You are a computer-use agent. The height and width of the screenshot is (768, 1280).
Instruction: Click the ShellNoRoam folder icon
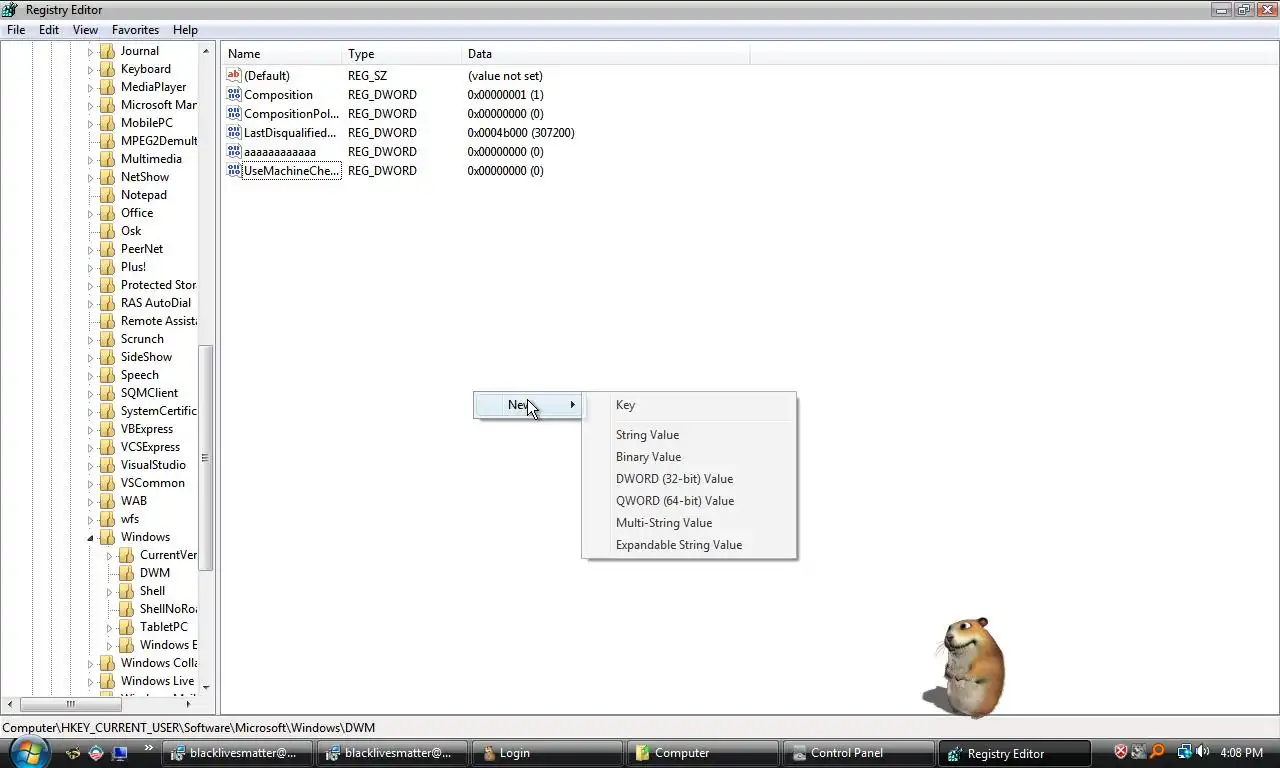pyautogui.click(x=126, y=609)
